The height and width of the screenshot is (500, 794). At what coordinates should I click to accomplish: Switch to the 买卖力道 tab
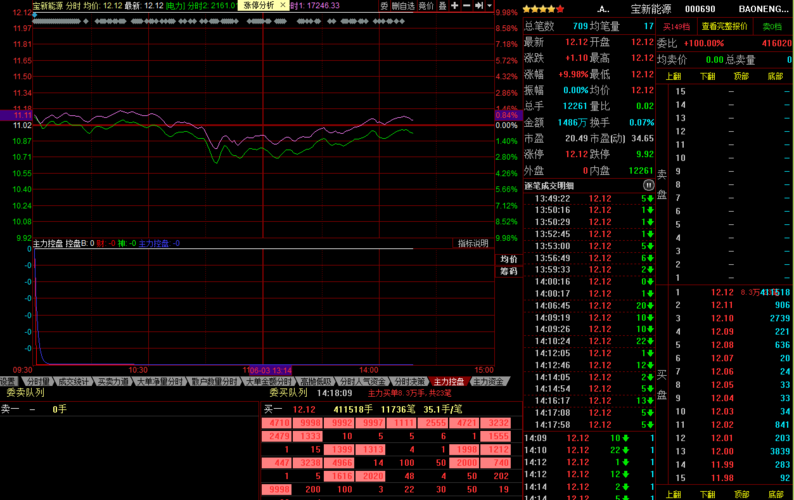tap(113, 381)
